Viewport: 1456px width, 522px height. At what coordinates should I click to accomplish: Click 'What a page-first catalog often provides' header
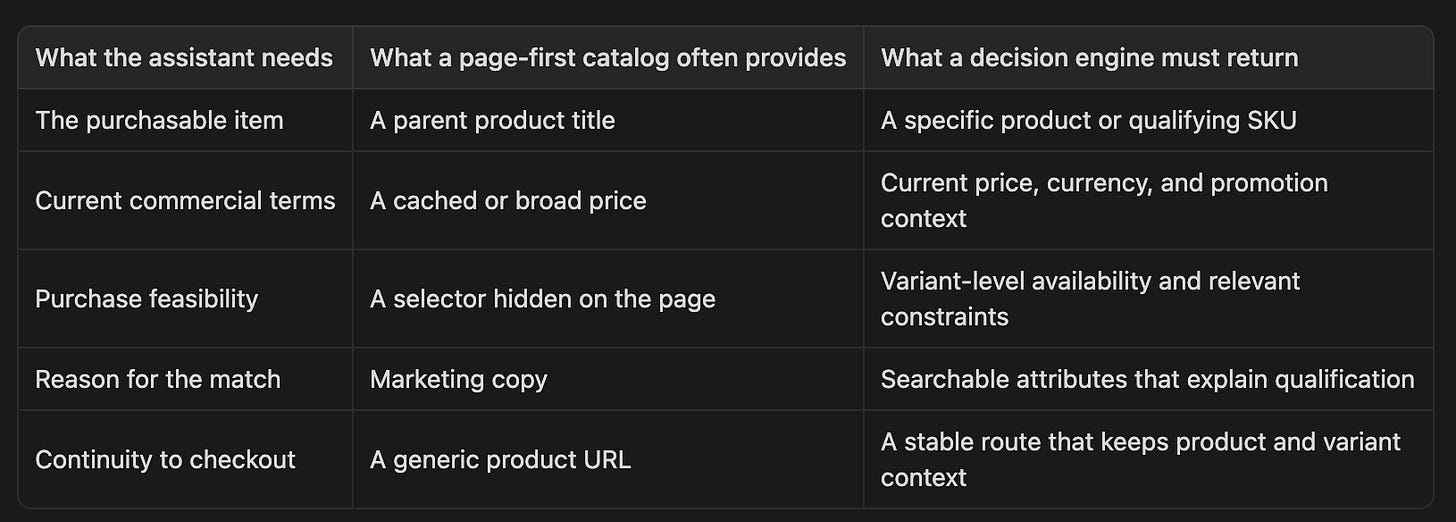pyautogui.click(x=608, y=58)
